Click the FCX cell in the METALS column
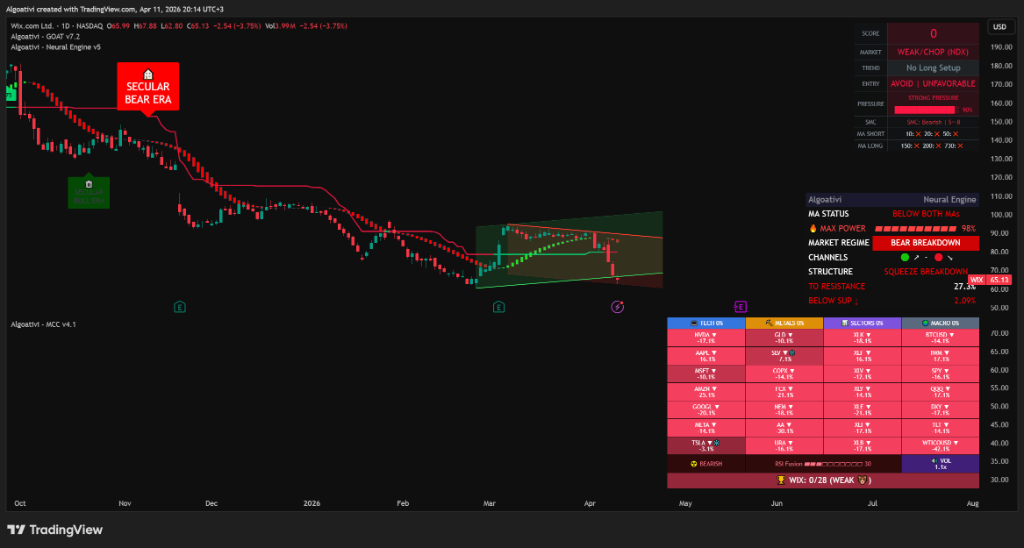The width and height of the screenshot is (1024, 548). click(784, 392)
